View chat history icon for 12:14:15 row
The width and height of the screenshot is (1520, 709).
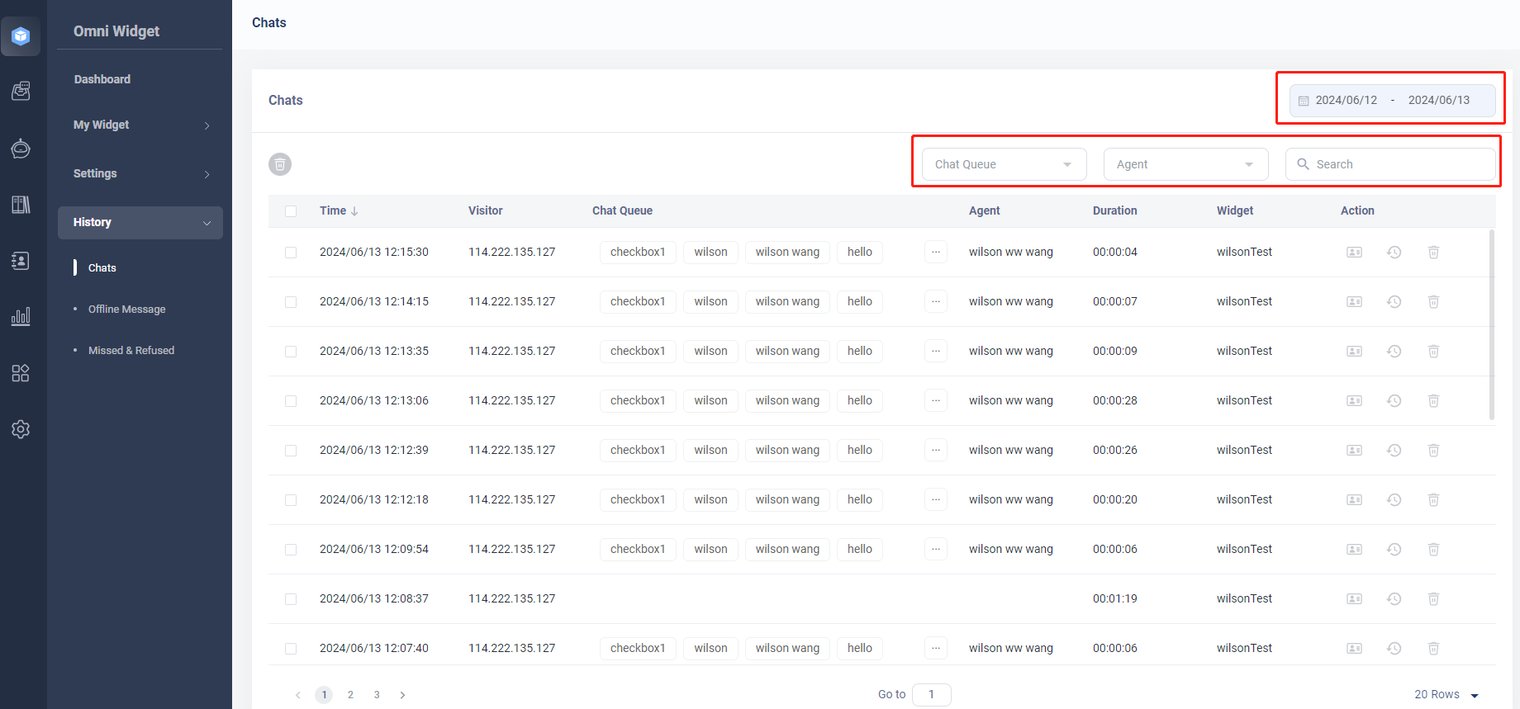[x=1394, y=302]
